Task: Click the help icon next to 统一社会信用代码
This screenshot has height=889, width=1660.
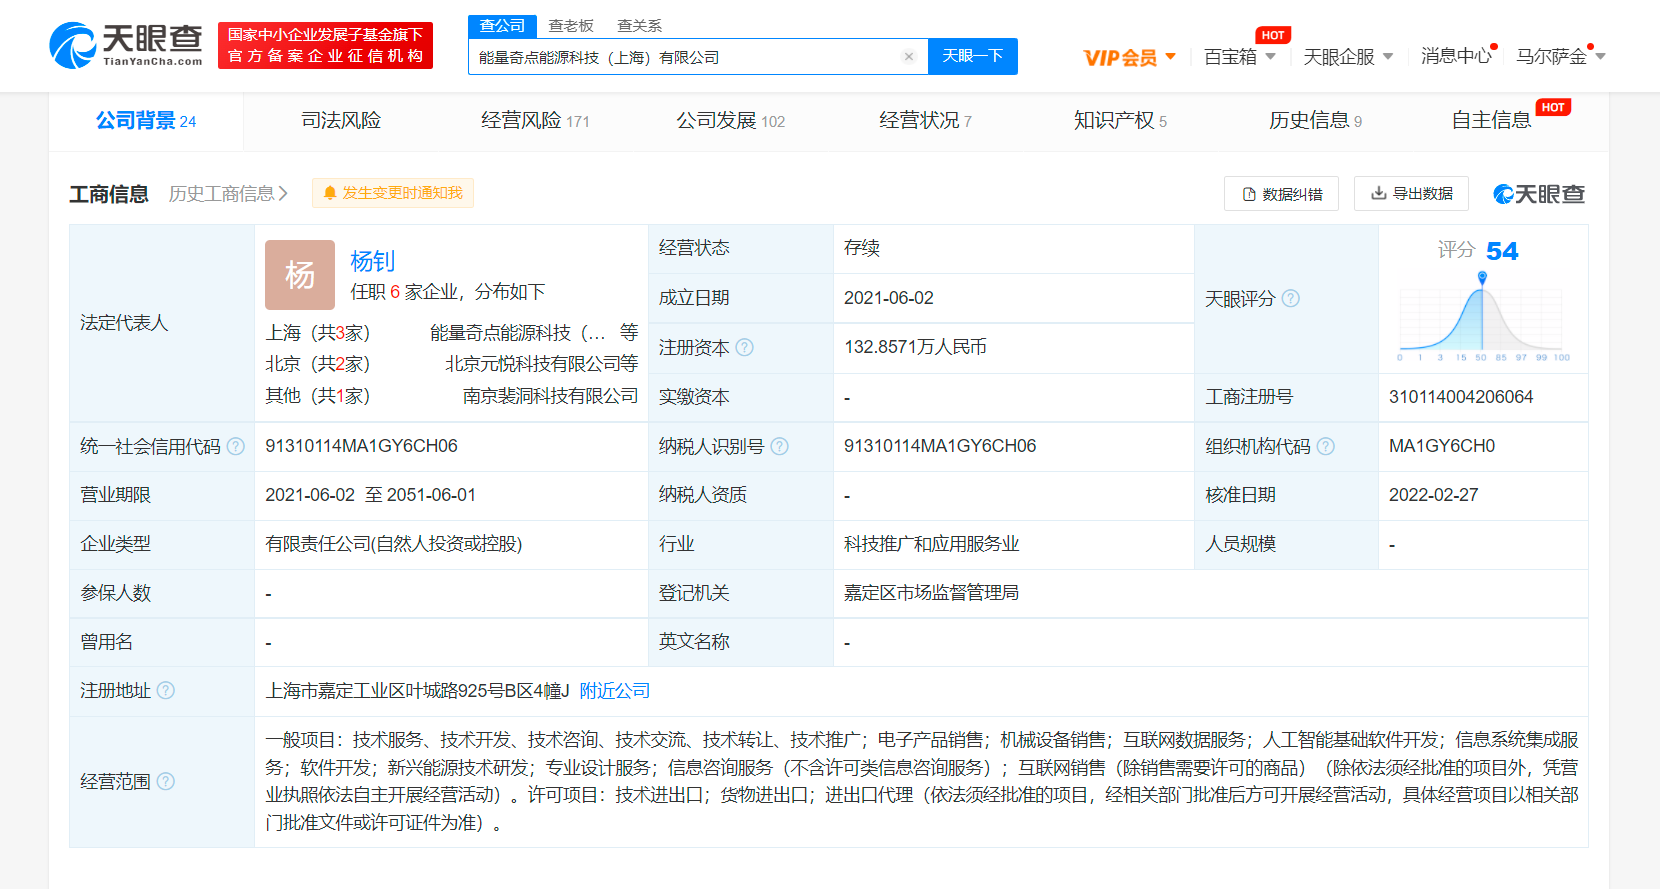Action: point(236,446)
